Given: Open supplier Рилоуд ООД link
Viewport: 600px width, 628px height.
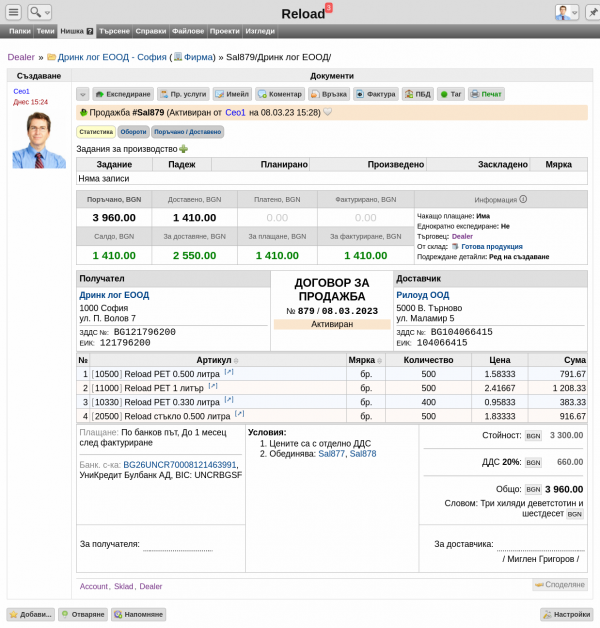Looking at the screenshot, I should pyautogui.click(x=423, y=295).
